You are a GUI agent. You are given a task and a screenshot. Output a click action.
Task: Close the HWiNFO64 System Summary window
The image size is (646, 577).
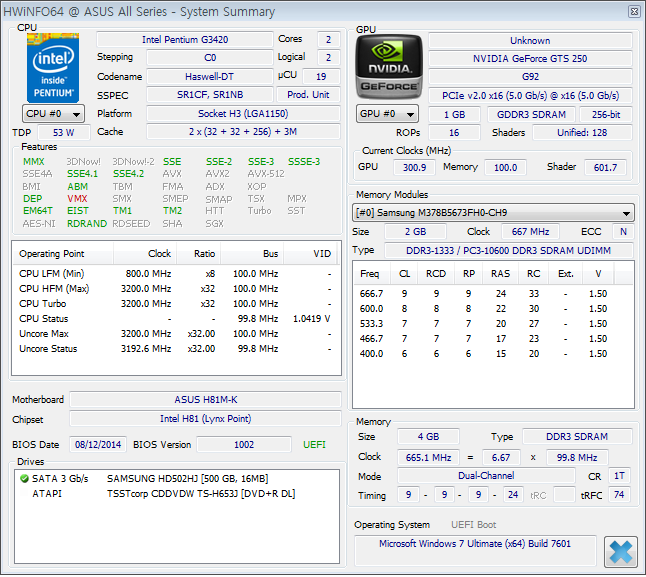pyautogui.click(x=633, y=11)
